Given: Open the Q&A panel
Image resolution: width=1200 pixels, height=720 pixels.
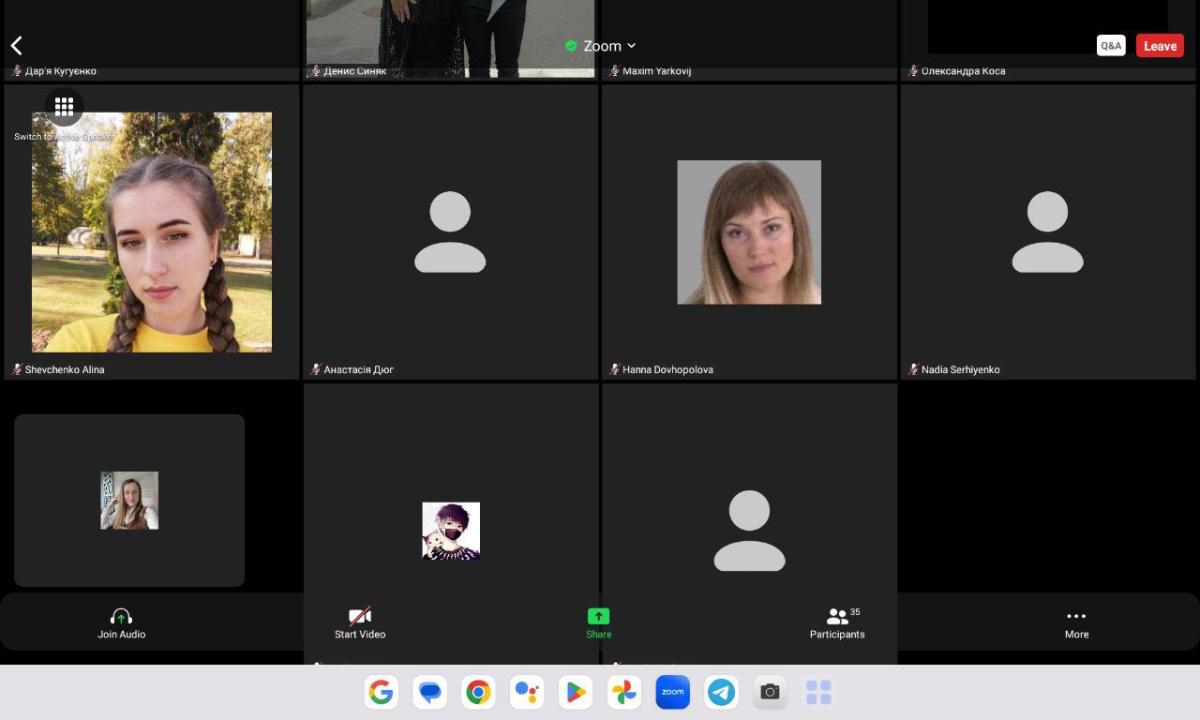Looking at the screenshot, I should point(1111,46).
